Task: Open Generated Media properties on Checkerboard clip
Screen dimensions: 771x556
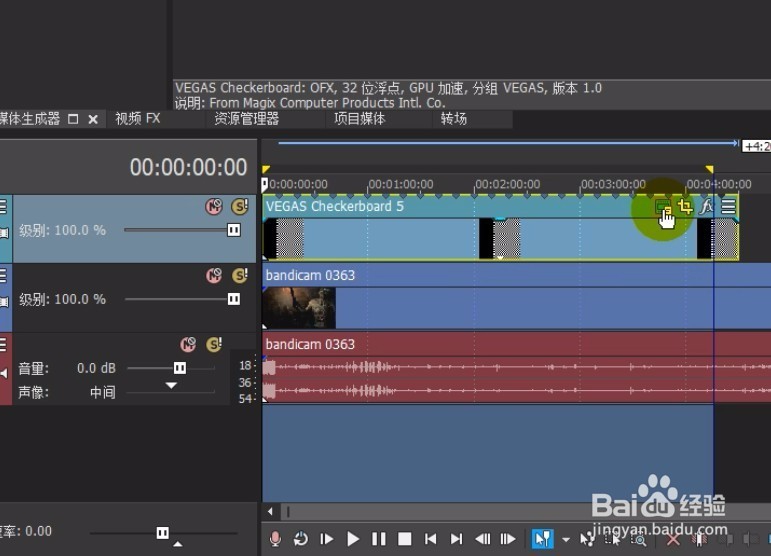Action: pyautogui.click(x=663, y=206)
